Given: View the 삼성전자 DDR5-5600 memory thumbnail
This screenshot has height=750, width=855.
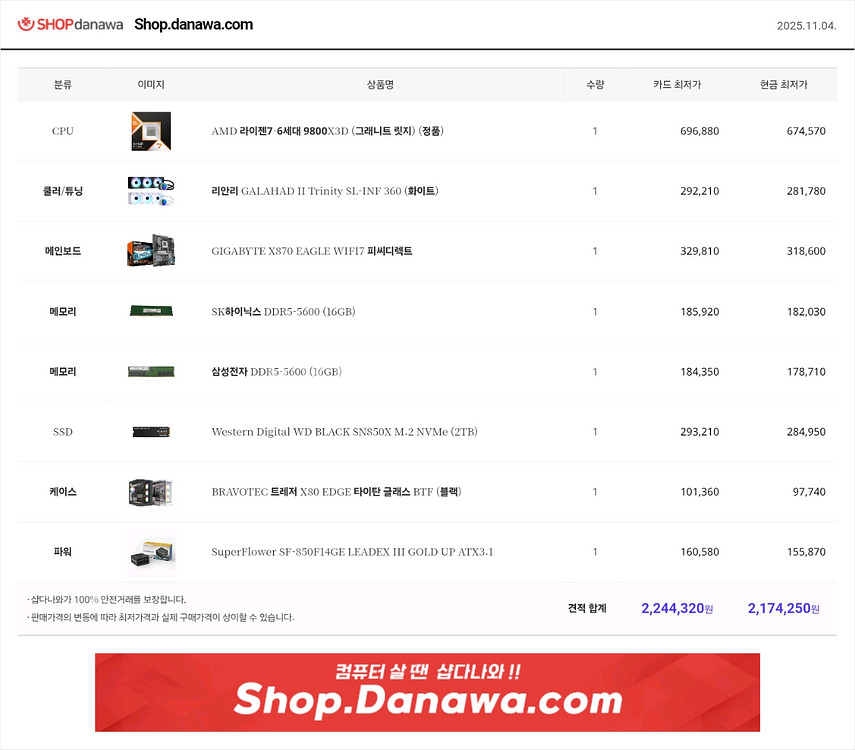Looking at the screenshot, I should (x=150, y=371).
